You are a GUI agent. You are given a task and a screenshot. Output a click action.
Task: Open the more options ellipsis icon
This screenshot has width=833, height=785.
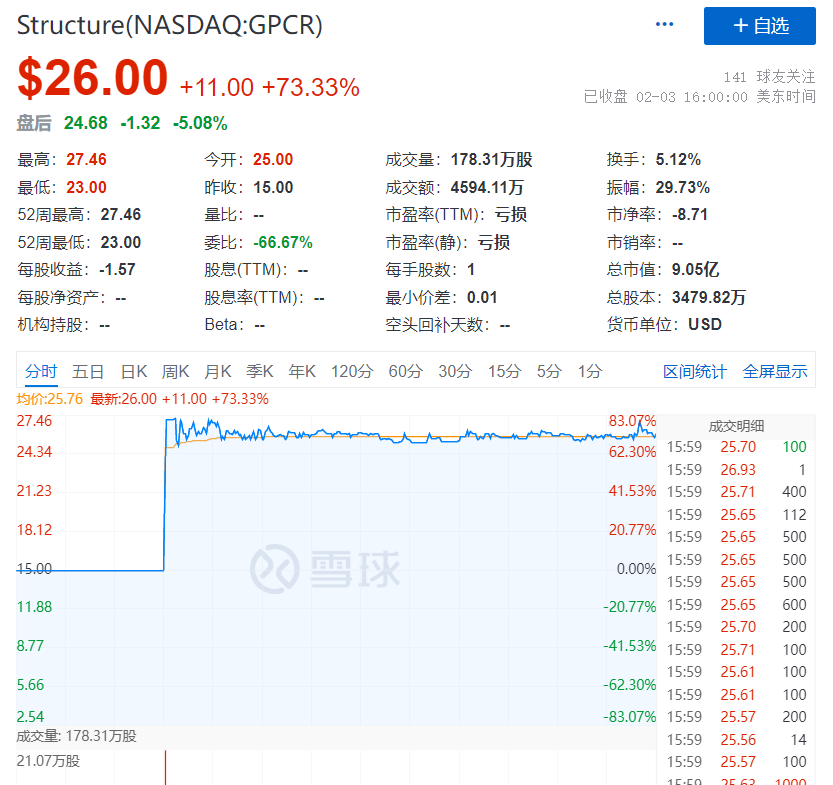coord(664,24)
